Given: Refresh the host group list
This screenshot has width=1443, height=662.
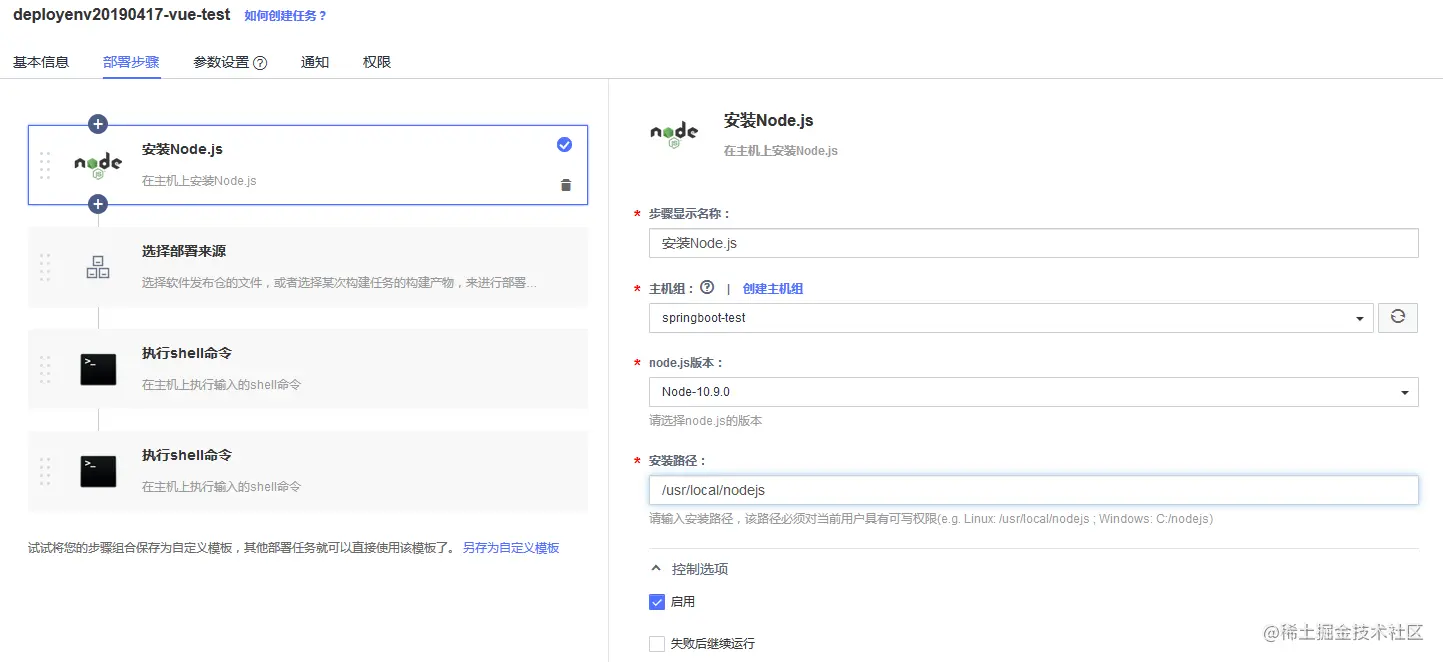Looking at the screenshot, I should pyautogui.click(x=1397, y=317).
